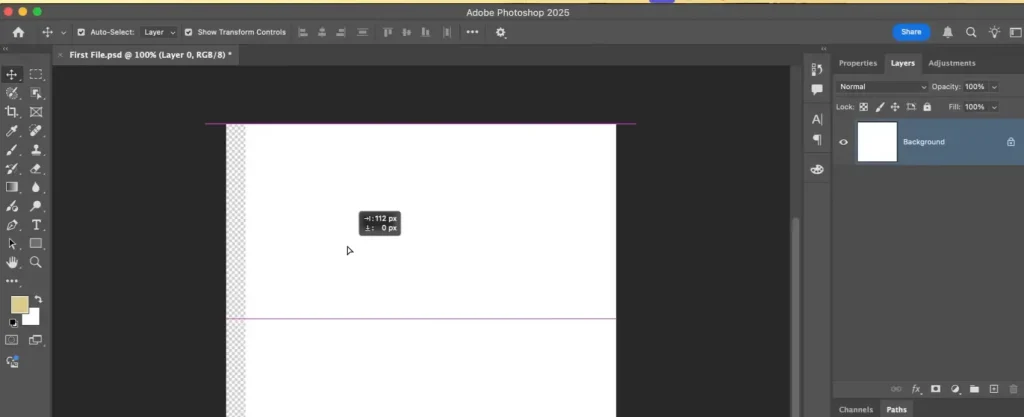1024x417 pixels.
Task: Select the Frame tool
Action: [36, 112]
